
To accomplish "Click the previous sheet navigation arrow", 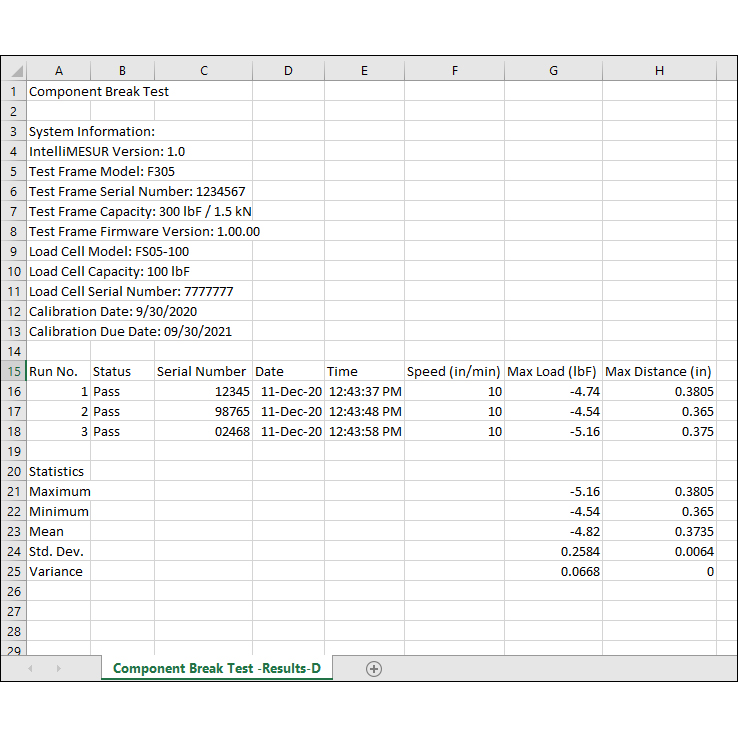I will pyautogui.click(x=30, y=669).
